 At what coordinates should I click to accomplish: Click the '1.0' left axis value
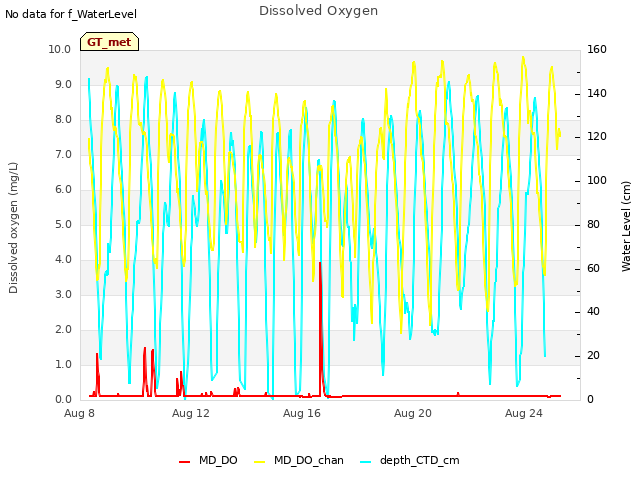coord(63,364)
